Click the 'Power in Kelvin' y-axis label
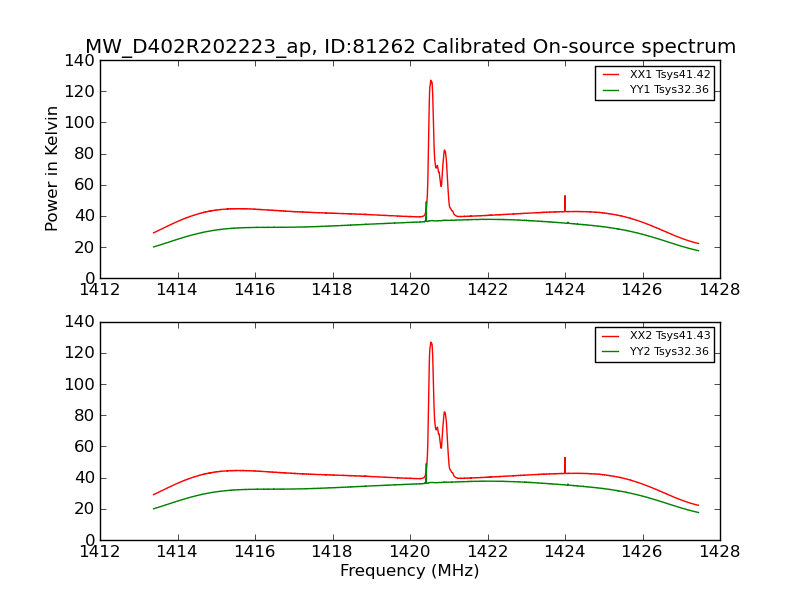This screenshot has width=800, height=600. pyautogui.click(x=52, y=169)
